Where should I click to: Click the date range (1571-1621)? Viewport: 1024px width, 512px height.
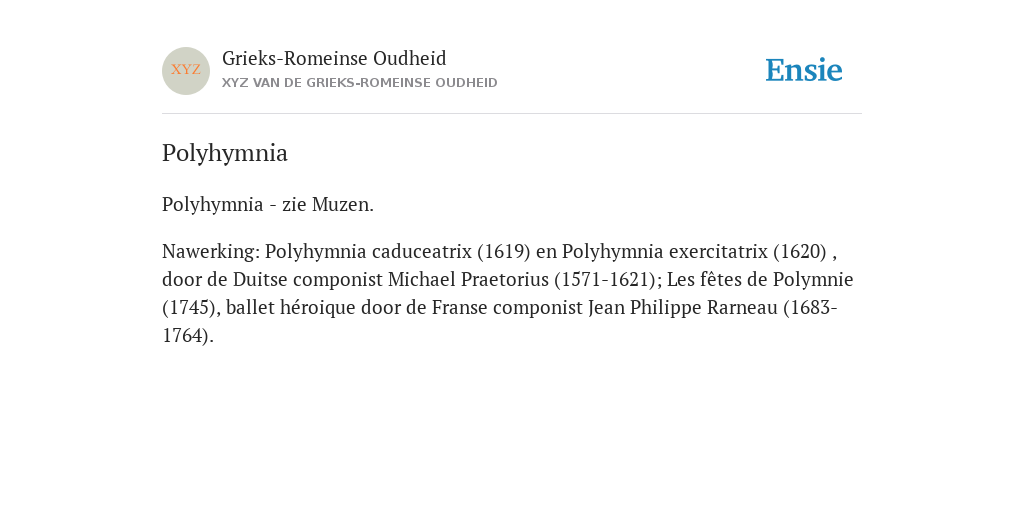604,280
